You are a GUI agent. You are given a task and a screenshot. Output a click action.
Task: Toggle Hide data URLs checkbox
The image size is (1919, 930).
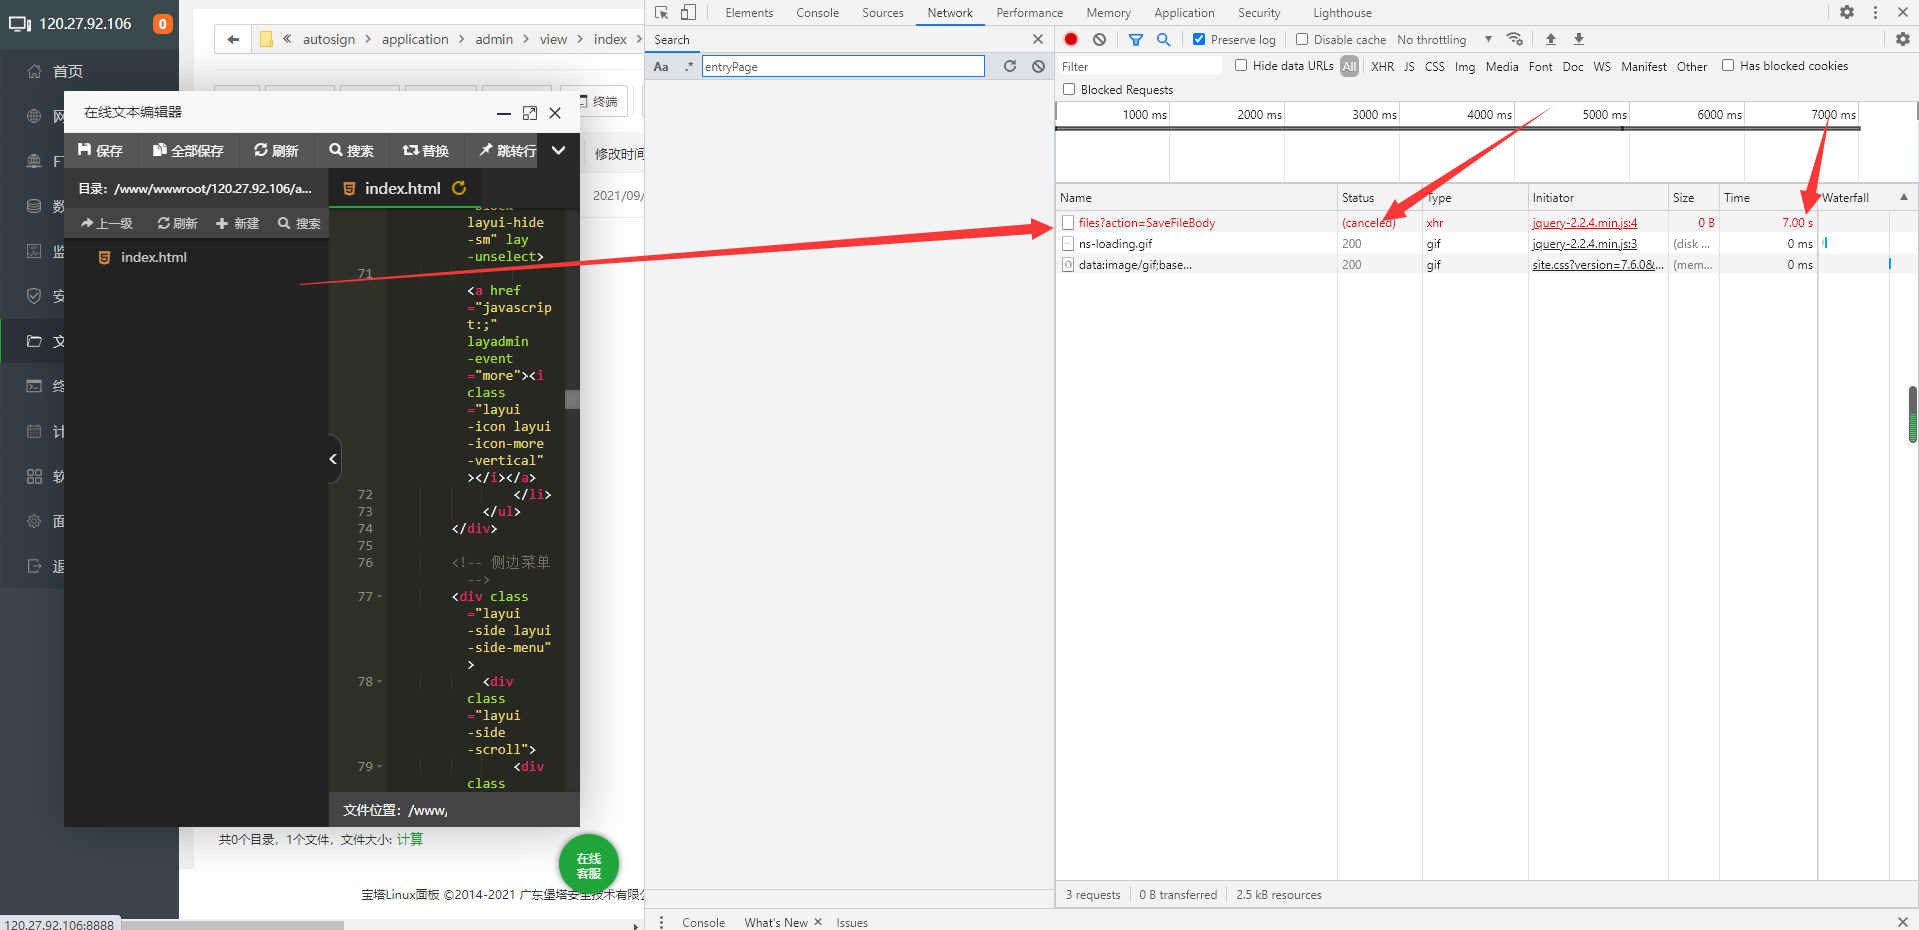coord(1241,65)
